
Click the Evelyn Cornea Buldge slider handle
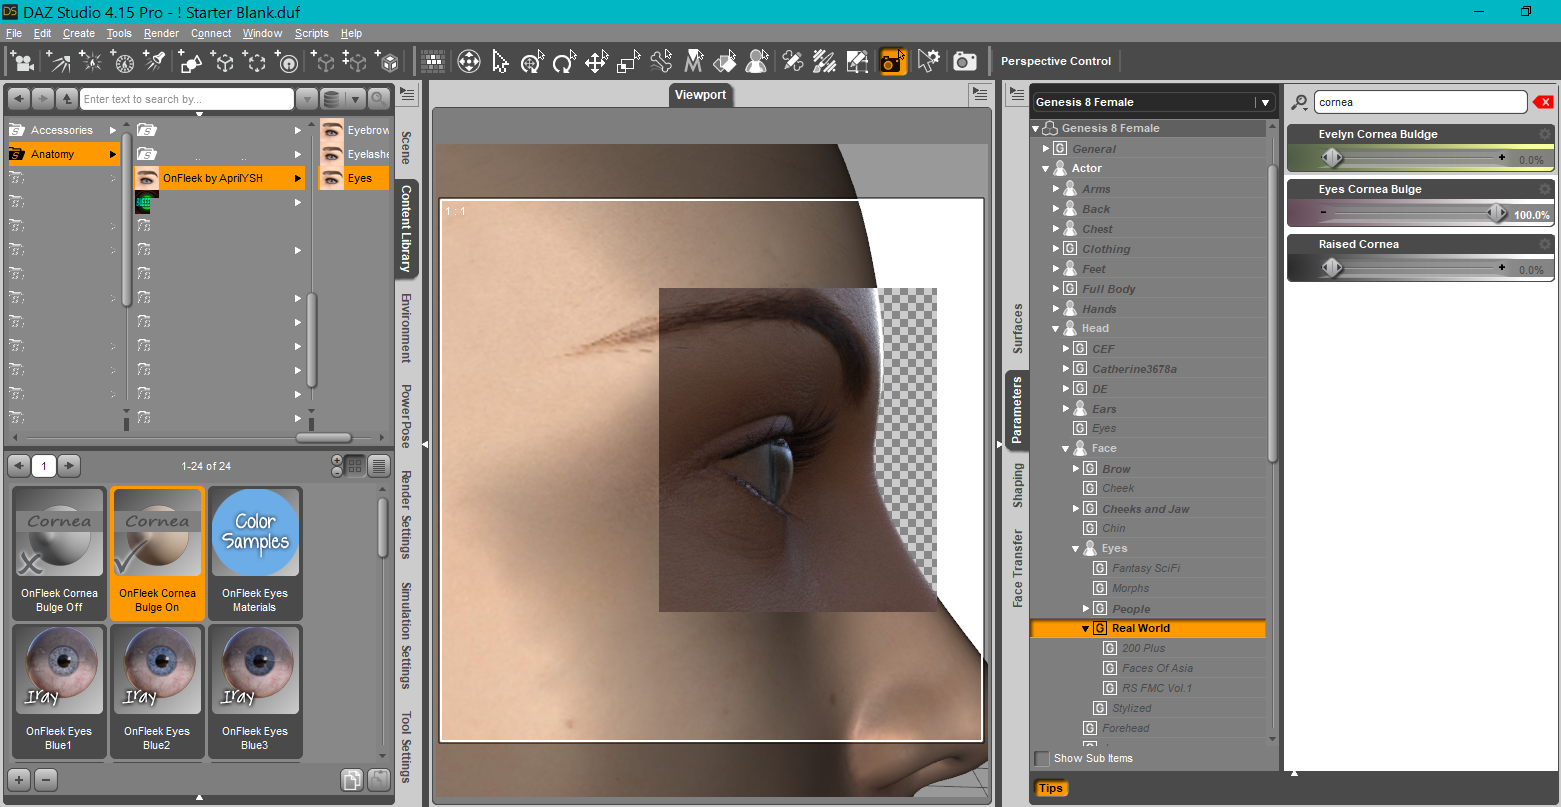pos(1331,158)
